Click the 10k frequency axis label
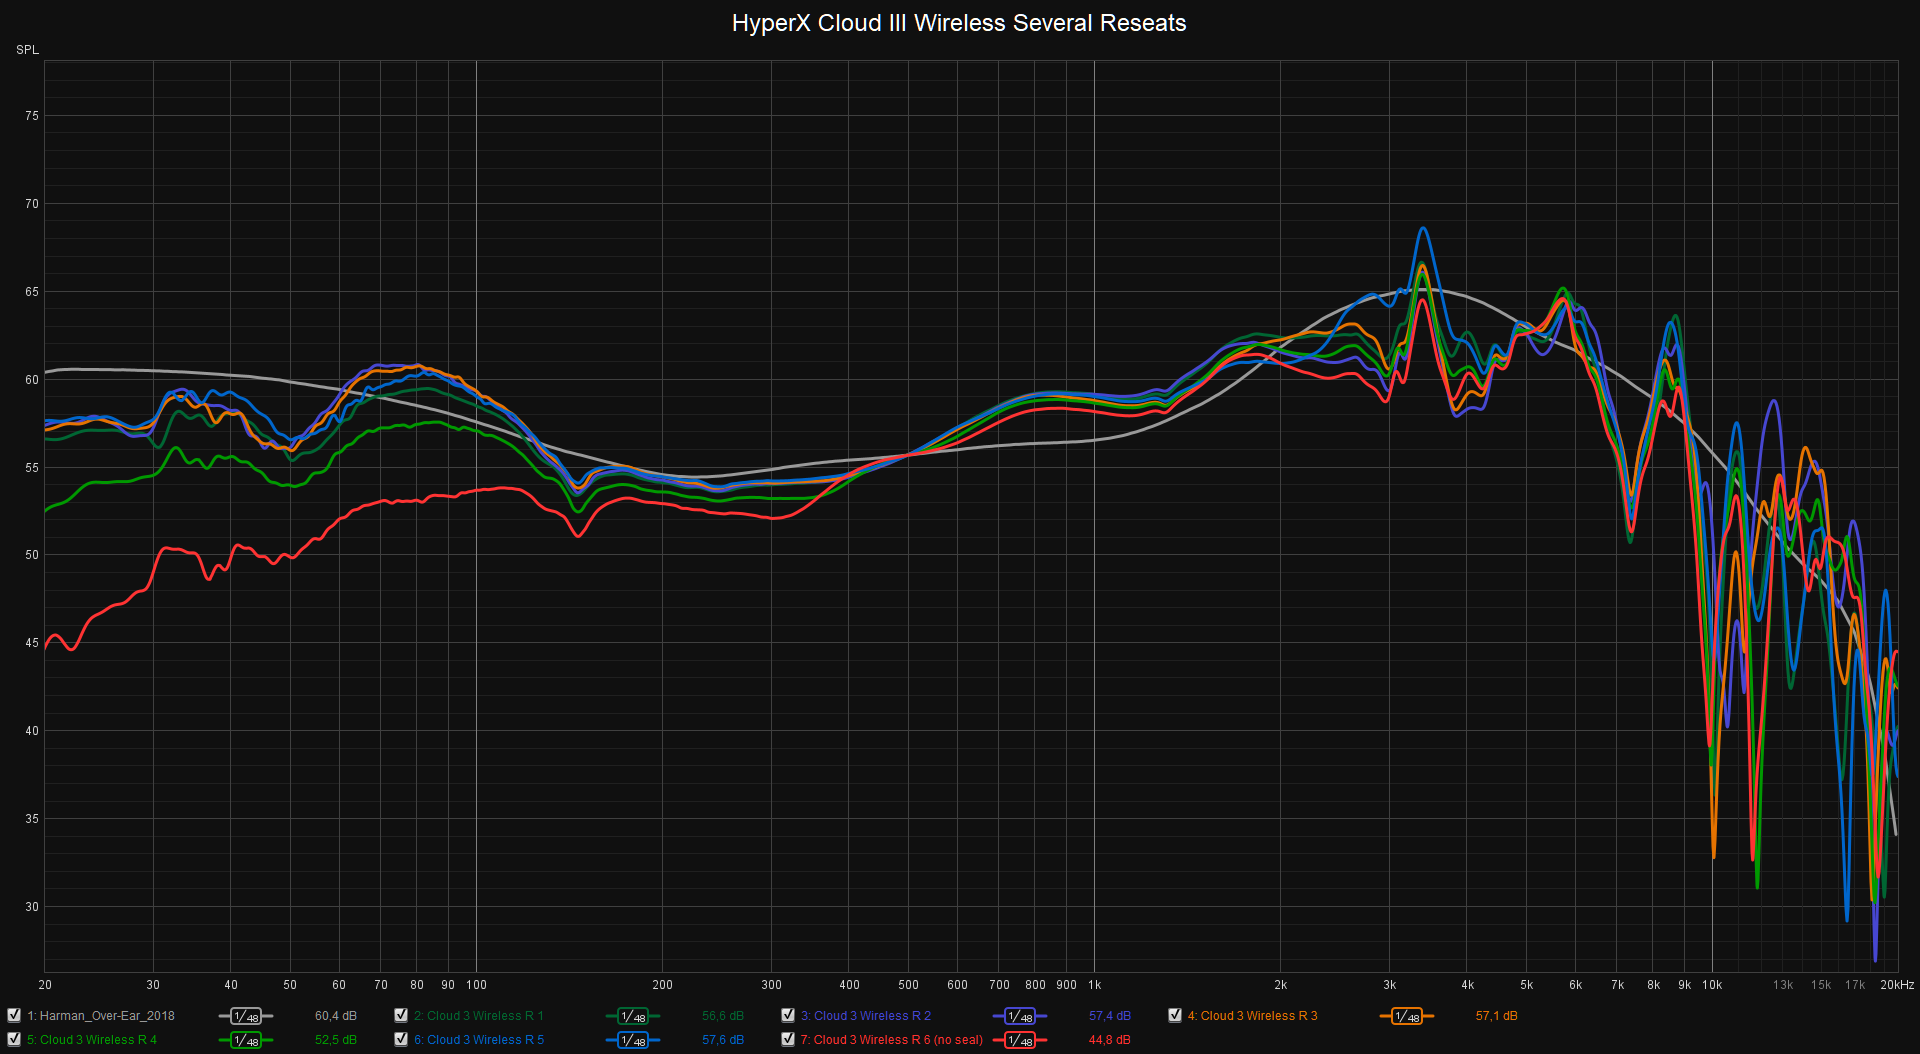The height and width of the screenshot is (1054, 1920). tap(1712, 984)
